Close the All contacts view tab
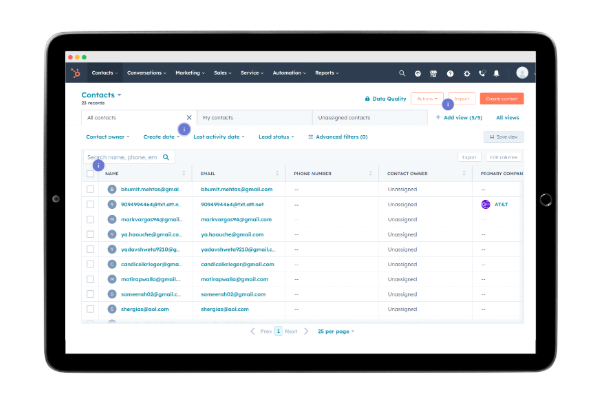 189,117
